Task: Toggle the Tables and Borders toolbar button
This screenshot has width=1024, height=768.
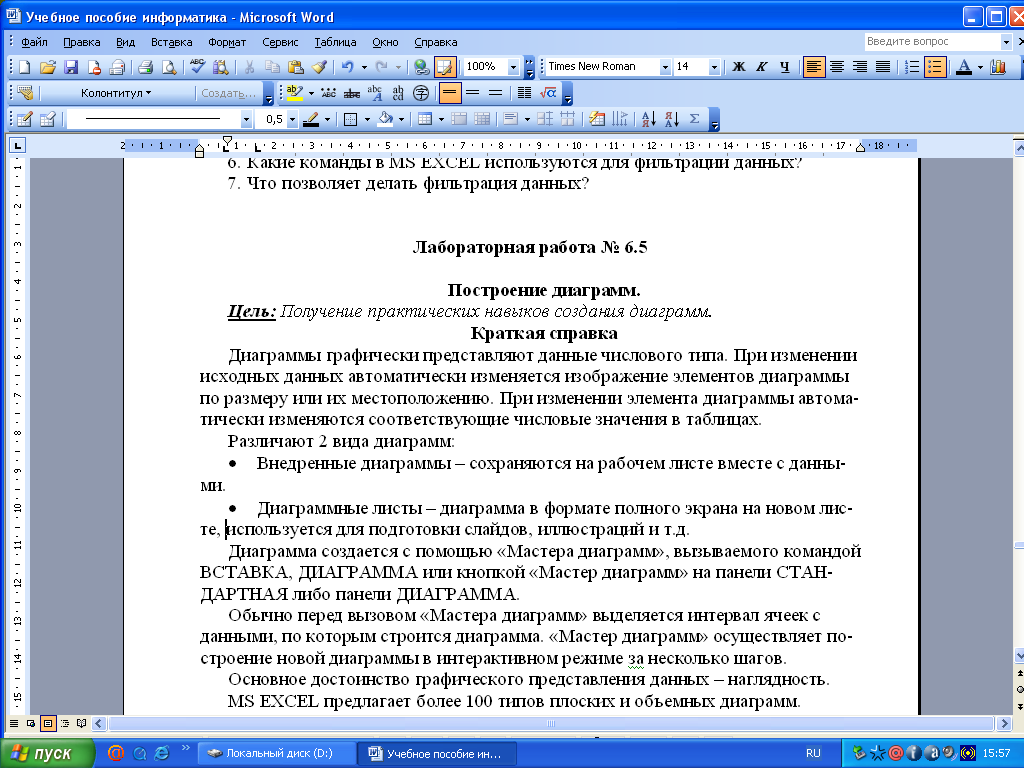Action: tap(445, 67)
